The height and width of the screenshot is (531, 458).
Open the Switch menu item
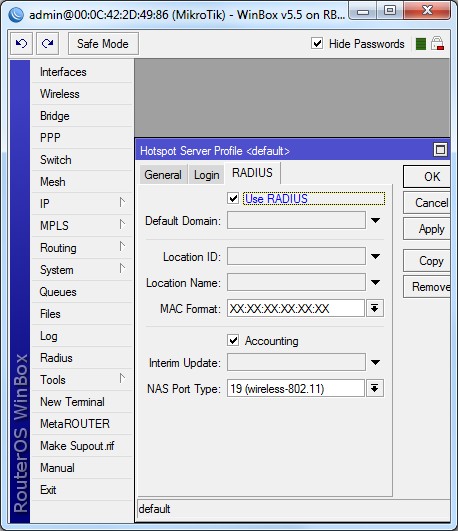point(82,160)
